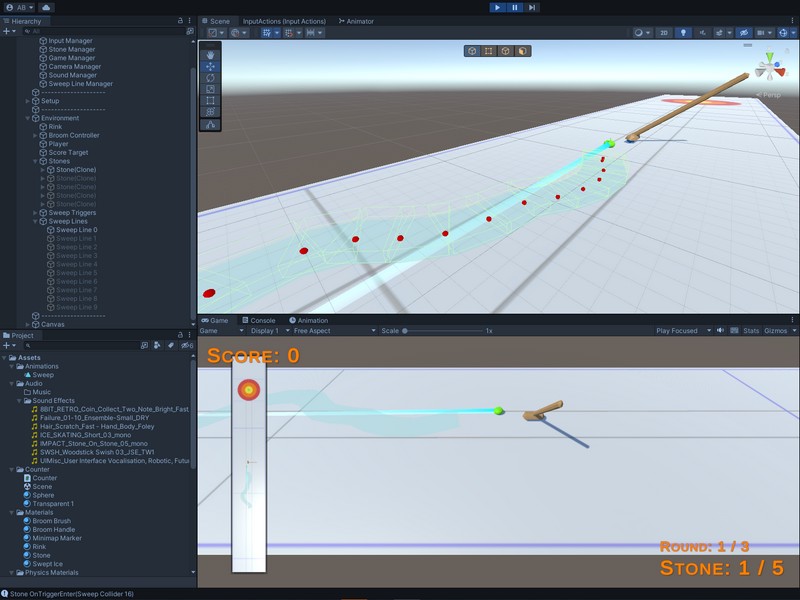Select IMPACT_Stone_On_Stone_05_mono audio file
Screen dimensions: 800x600
pyautogui.click(x=93, y=443)
